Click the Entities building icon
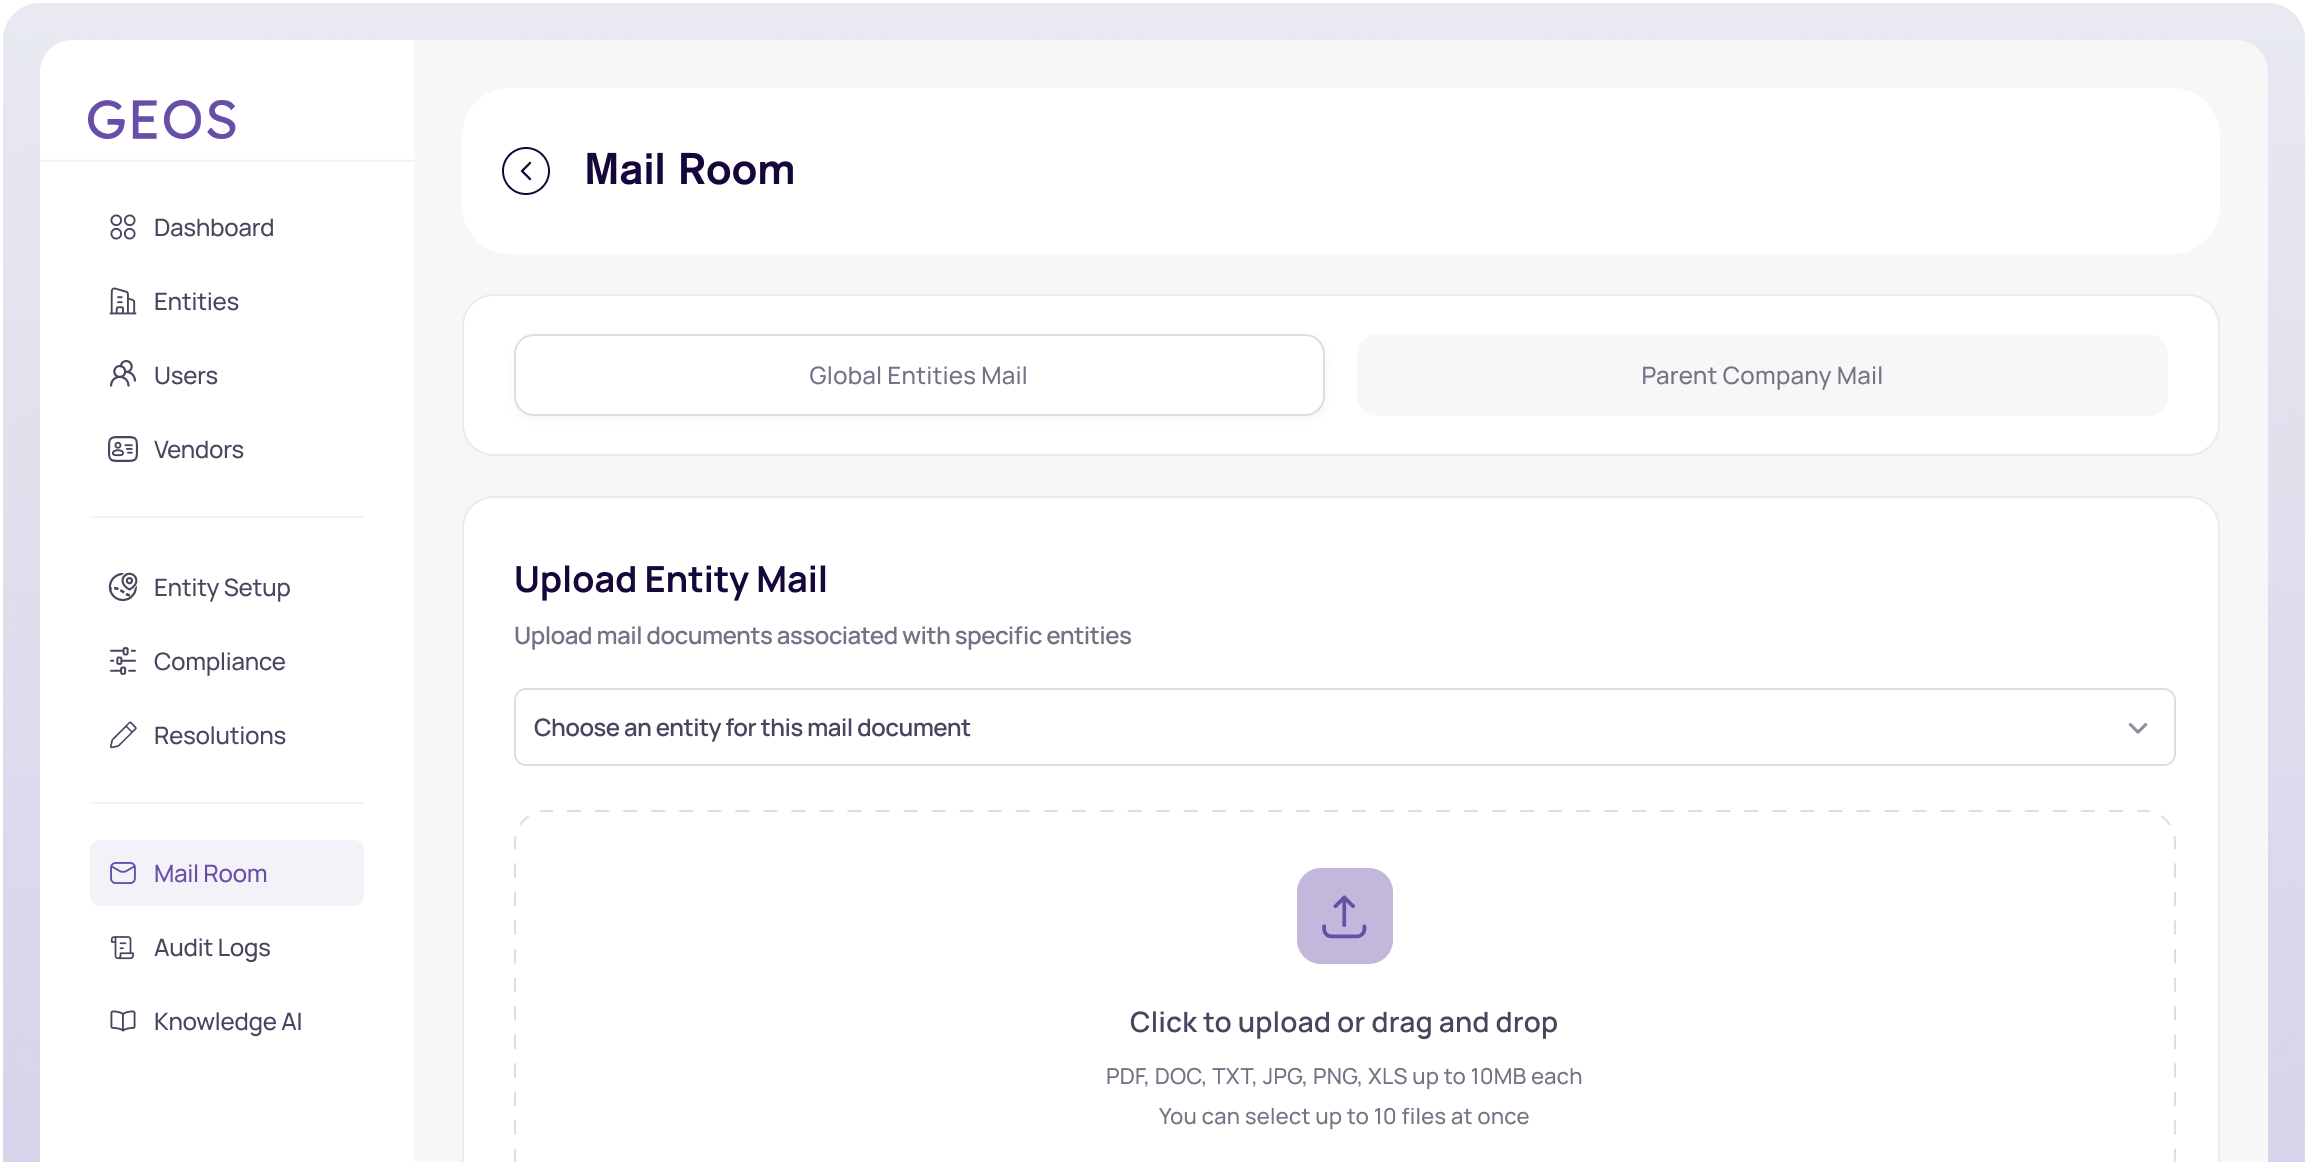Image resolution: width=2308 pixels, height=1162 pixels. pyautogui.click(x=123, y=302)
